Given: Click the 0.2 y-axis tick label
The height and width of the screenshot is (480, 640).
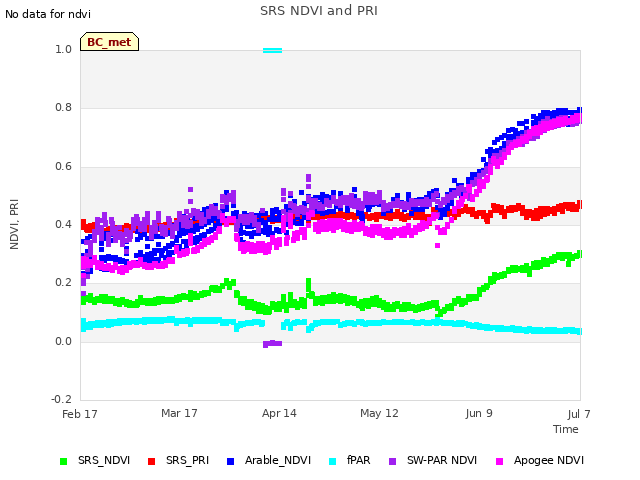Looking at the screenshot, I should pos(63,282).
